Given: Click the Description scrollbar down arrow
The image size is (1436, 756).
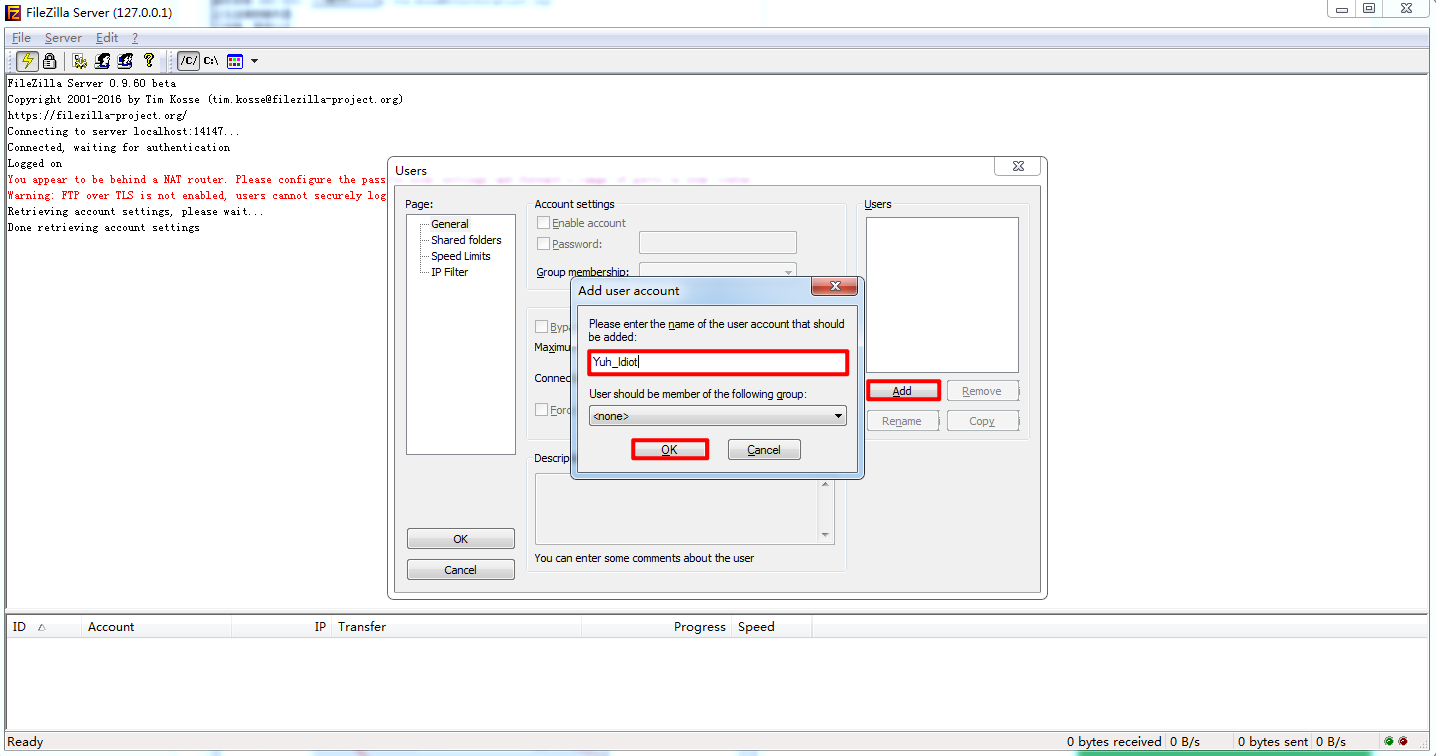Looking at the screenshot, I should [x=826, y=535].
